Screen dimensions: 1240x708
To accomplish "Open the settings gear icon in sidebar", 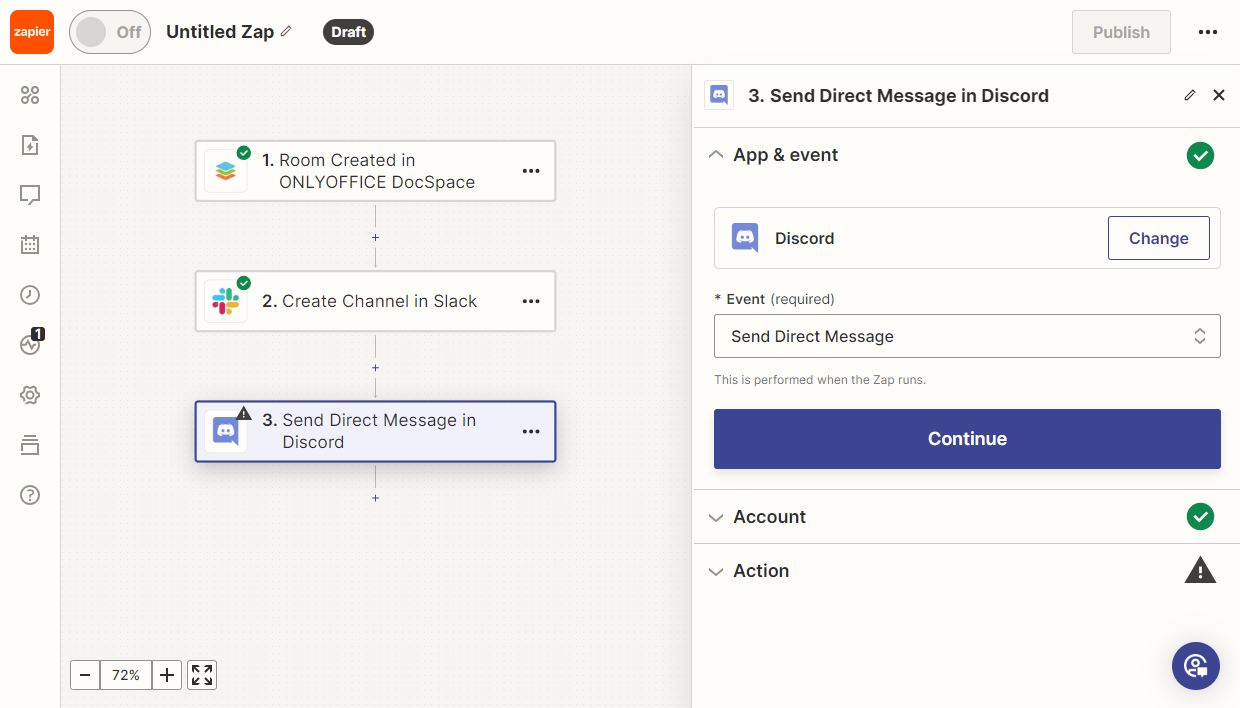I will pos(30,395).
